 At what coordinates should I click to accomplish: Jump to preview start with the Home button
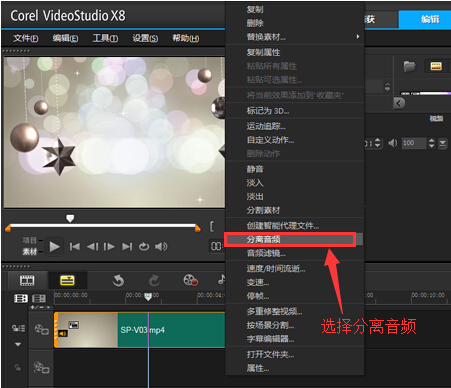tap(75, 247)
